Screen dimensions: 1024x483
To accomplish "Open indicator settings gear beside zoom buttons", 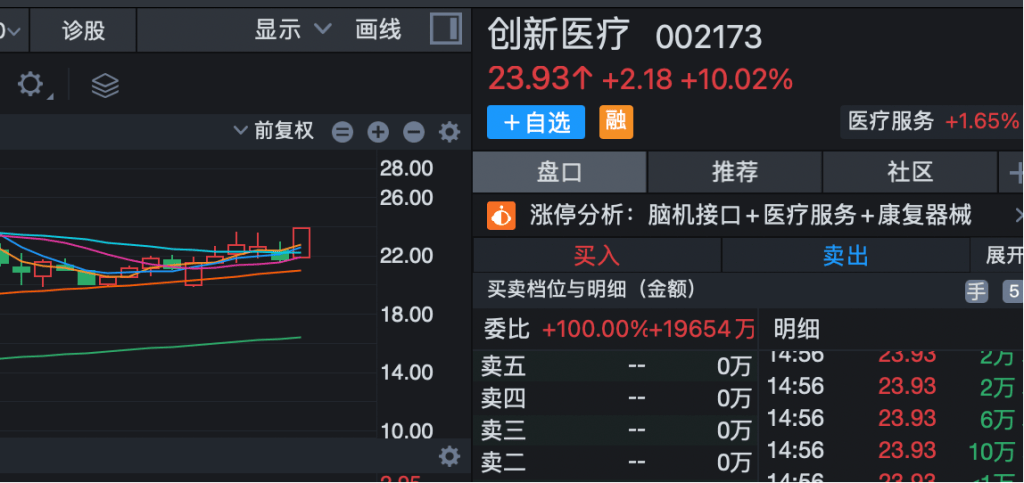I will point(450,131).
